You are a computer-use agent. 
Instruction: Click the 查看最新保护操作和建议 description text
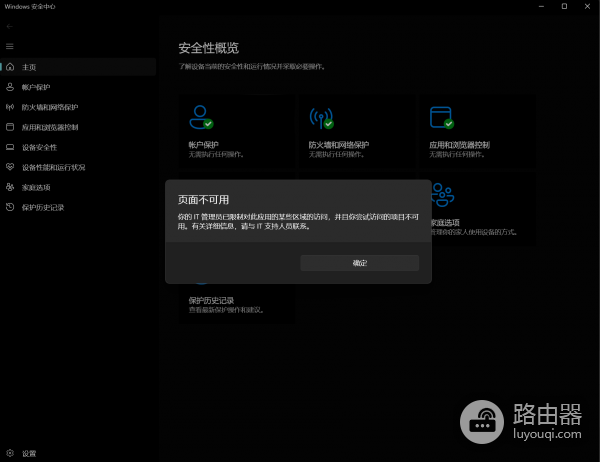point(226,310)
